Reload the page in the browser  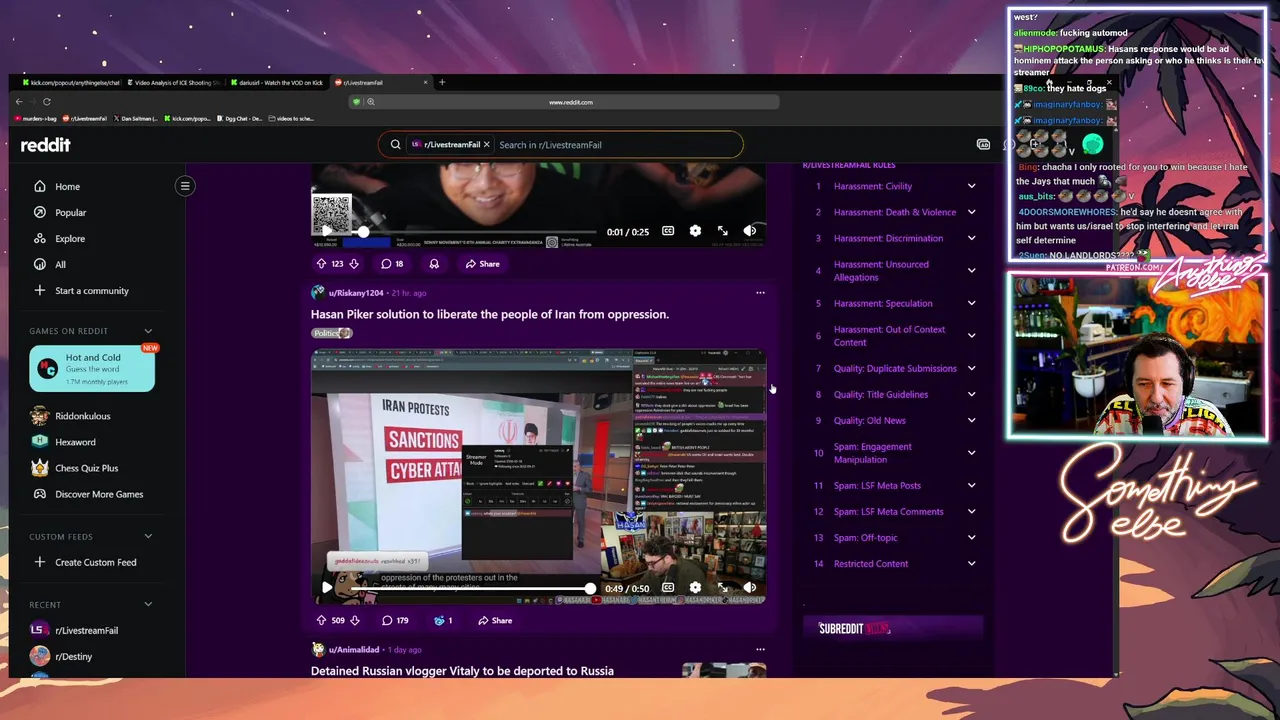(x=46, y=102)
